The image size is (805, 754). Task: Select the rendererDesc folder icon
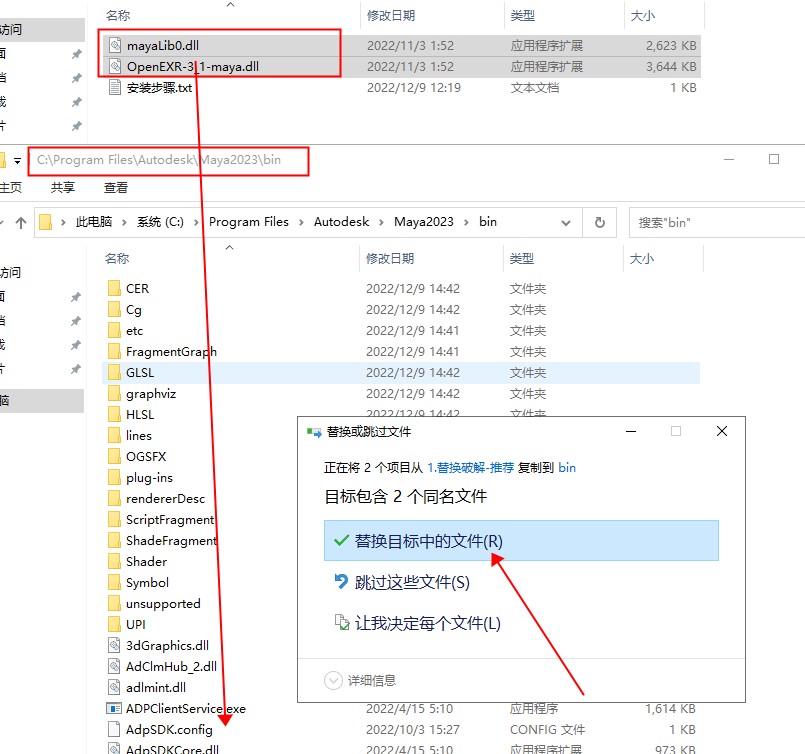pyautogui.click(x=114, y=499)
